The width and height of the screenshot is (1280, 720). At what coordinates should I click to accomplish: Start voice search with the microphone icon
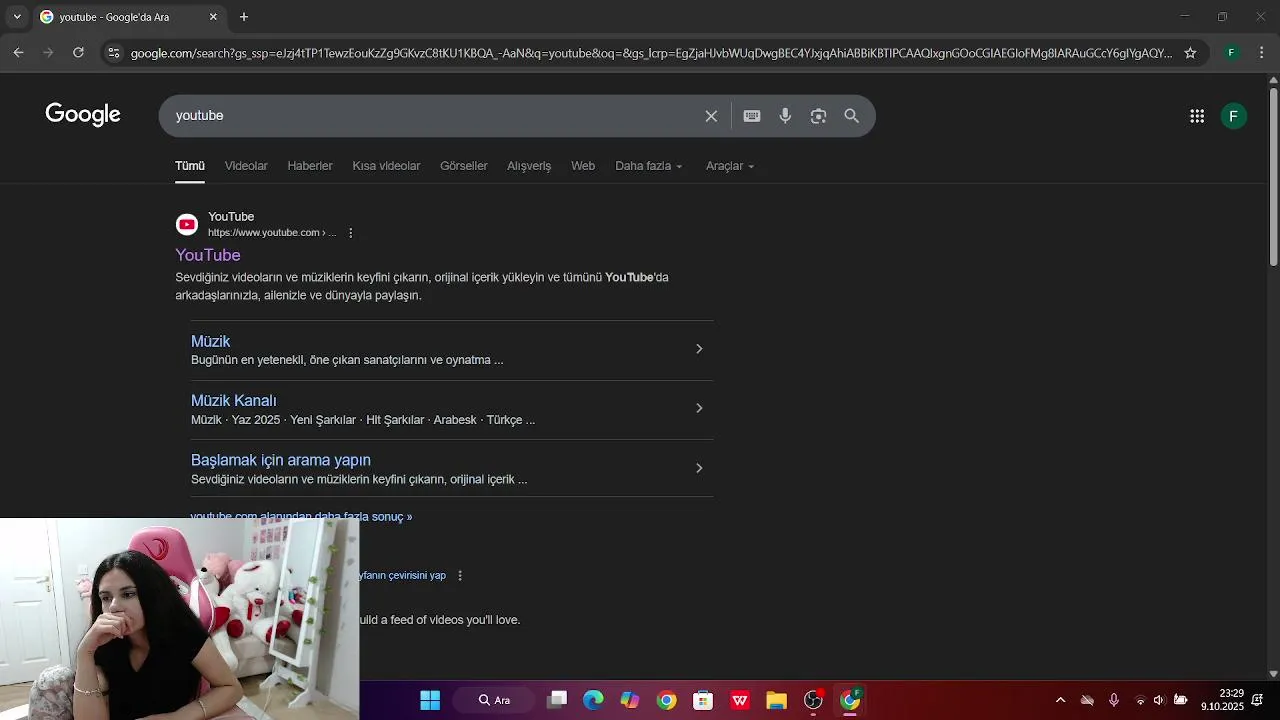click(785, 116)
